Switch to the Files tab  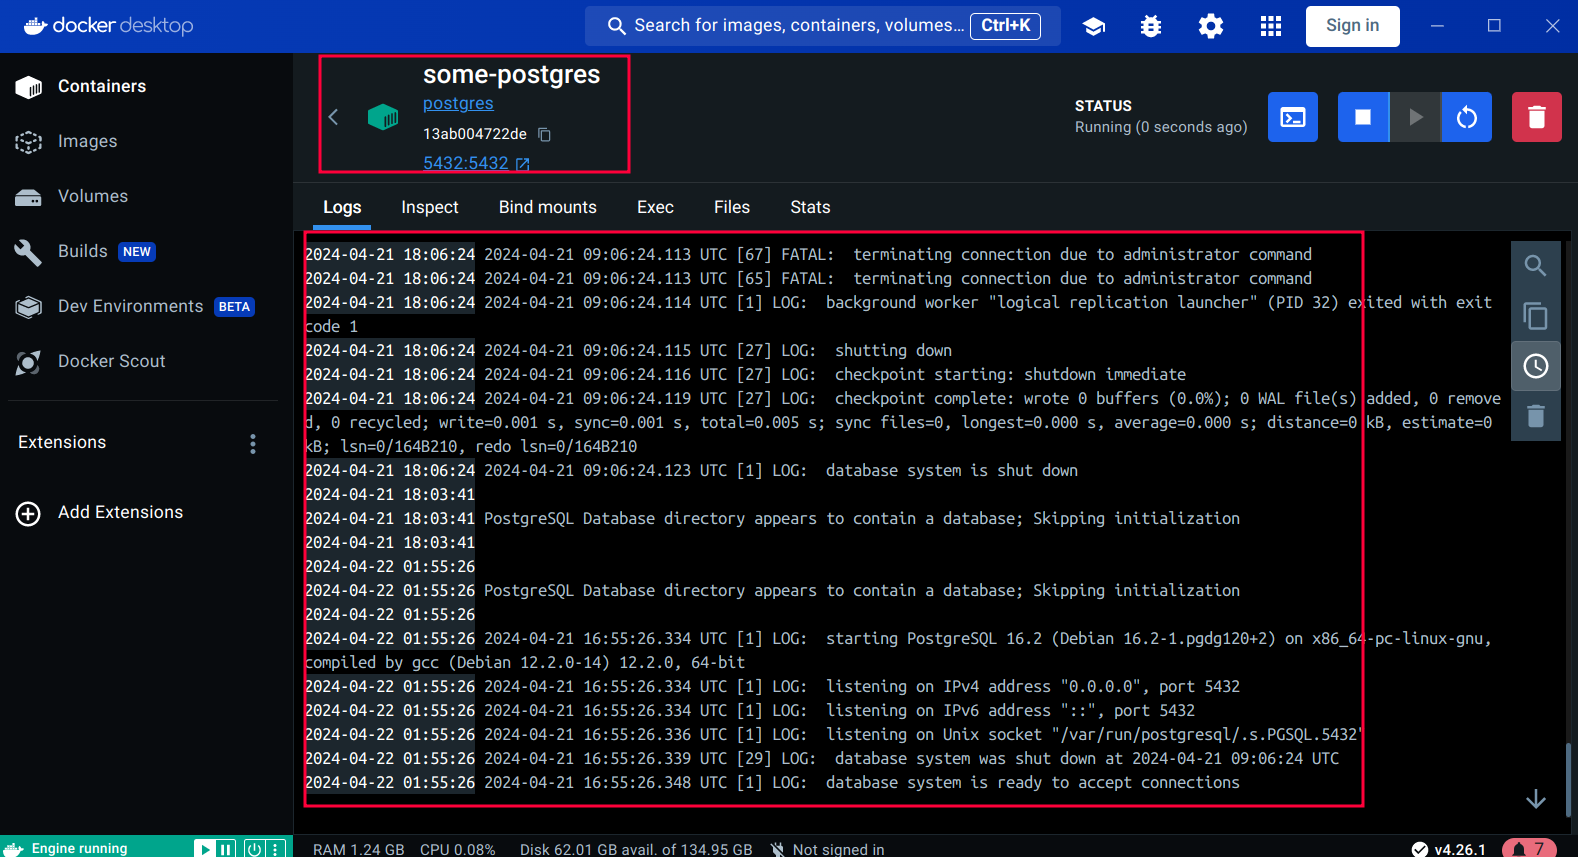[732, 207]
